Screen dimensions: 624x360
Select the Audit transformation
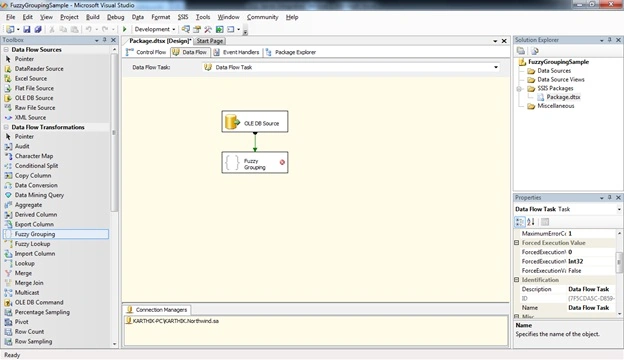click(22, 146)
